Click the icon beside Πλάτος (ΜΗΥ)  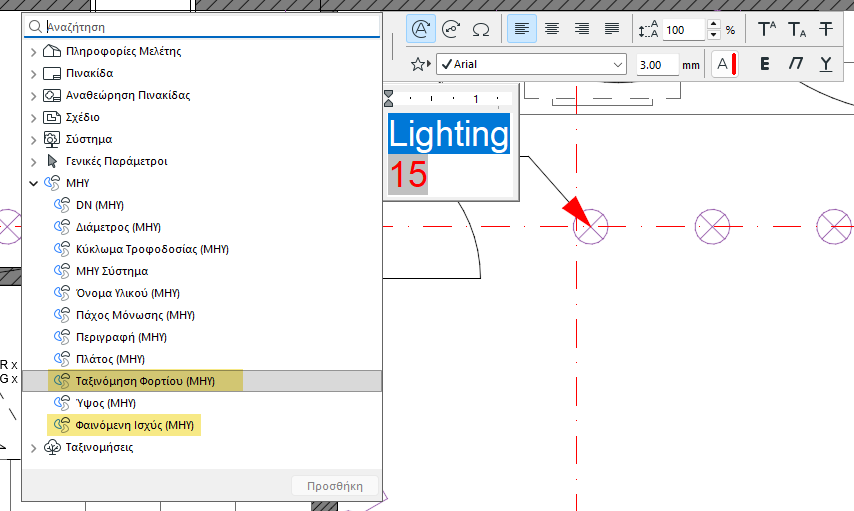(62, 359)
